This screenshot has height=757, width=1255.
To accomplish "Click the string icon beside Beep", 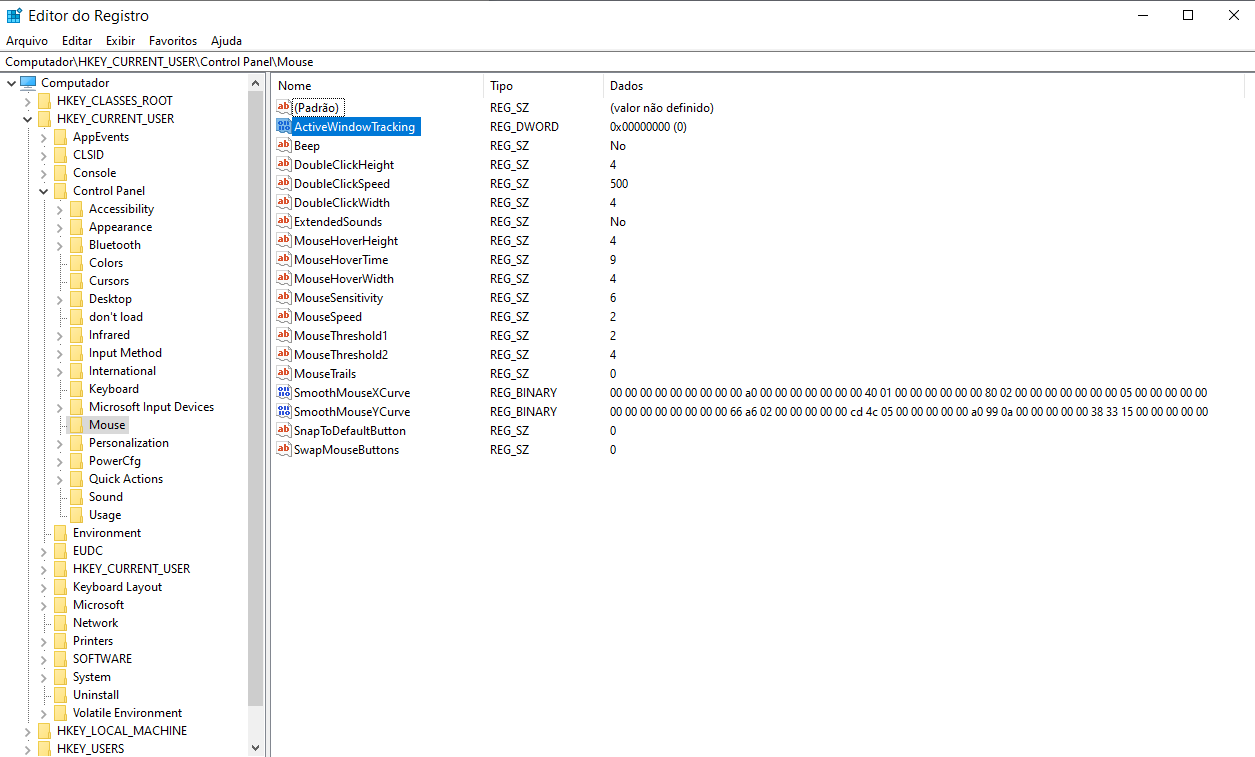I will [x=284, y=146].
